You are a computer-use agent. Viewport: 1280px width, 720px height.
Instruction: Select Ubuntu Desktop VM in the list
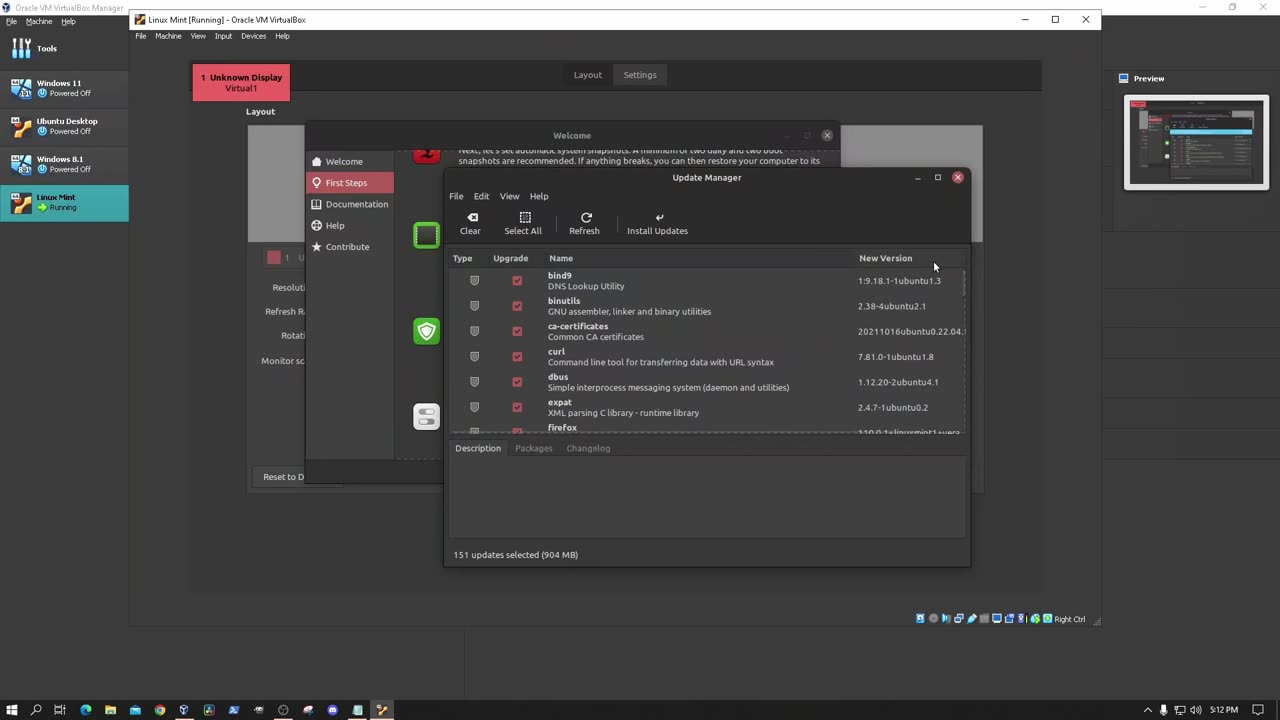(x=64, y=126)
